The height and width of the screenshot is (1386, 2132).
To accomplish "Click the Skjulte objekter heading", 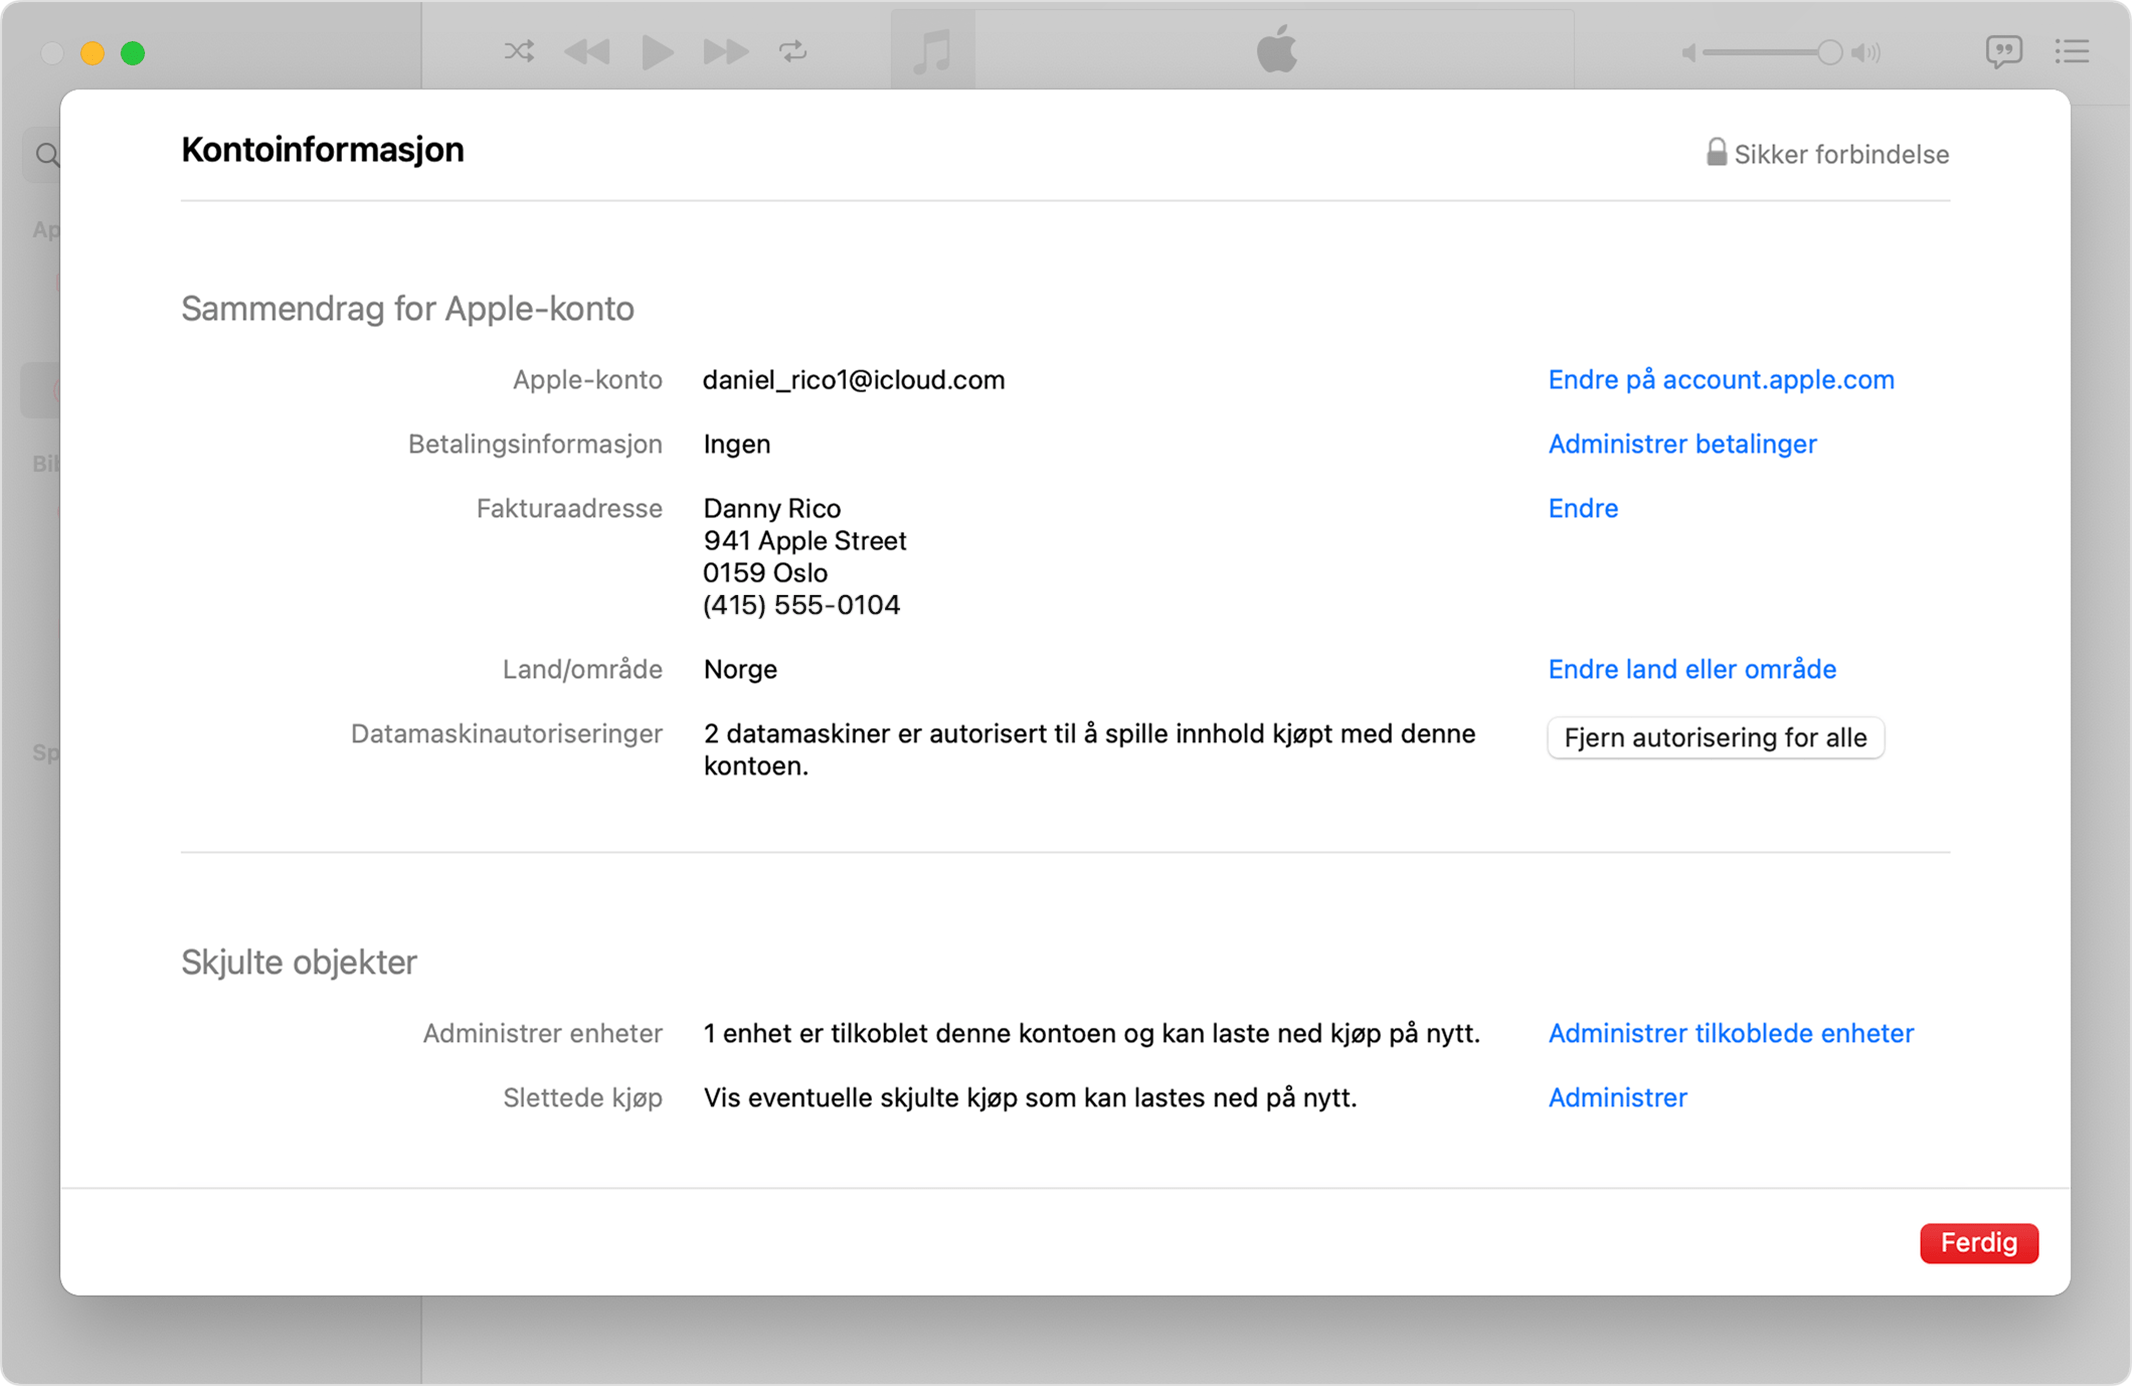I will [299, 962].
